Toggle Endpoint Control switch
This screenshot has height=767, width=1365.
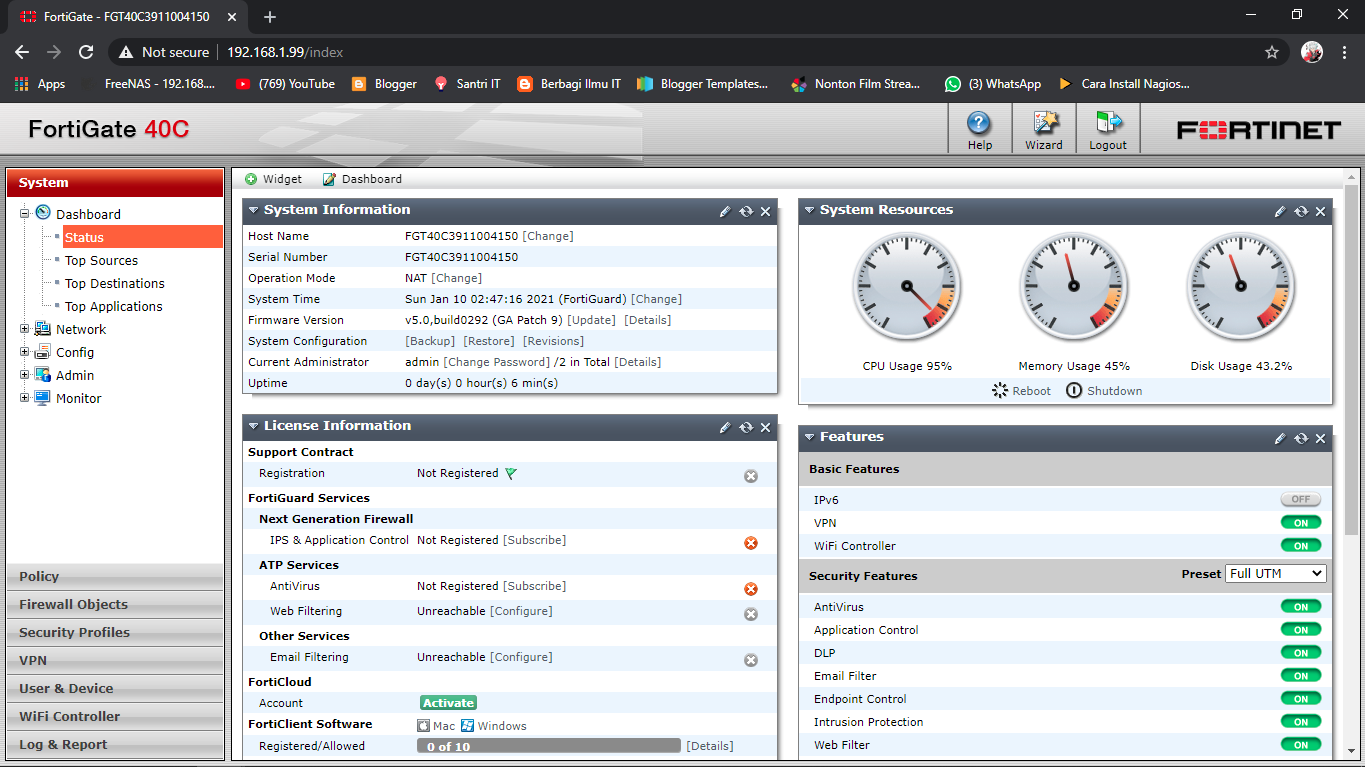pos(1301,698)
